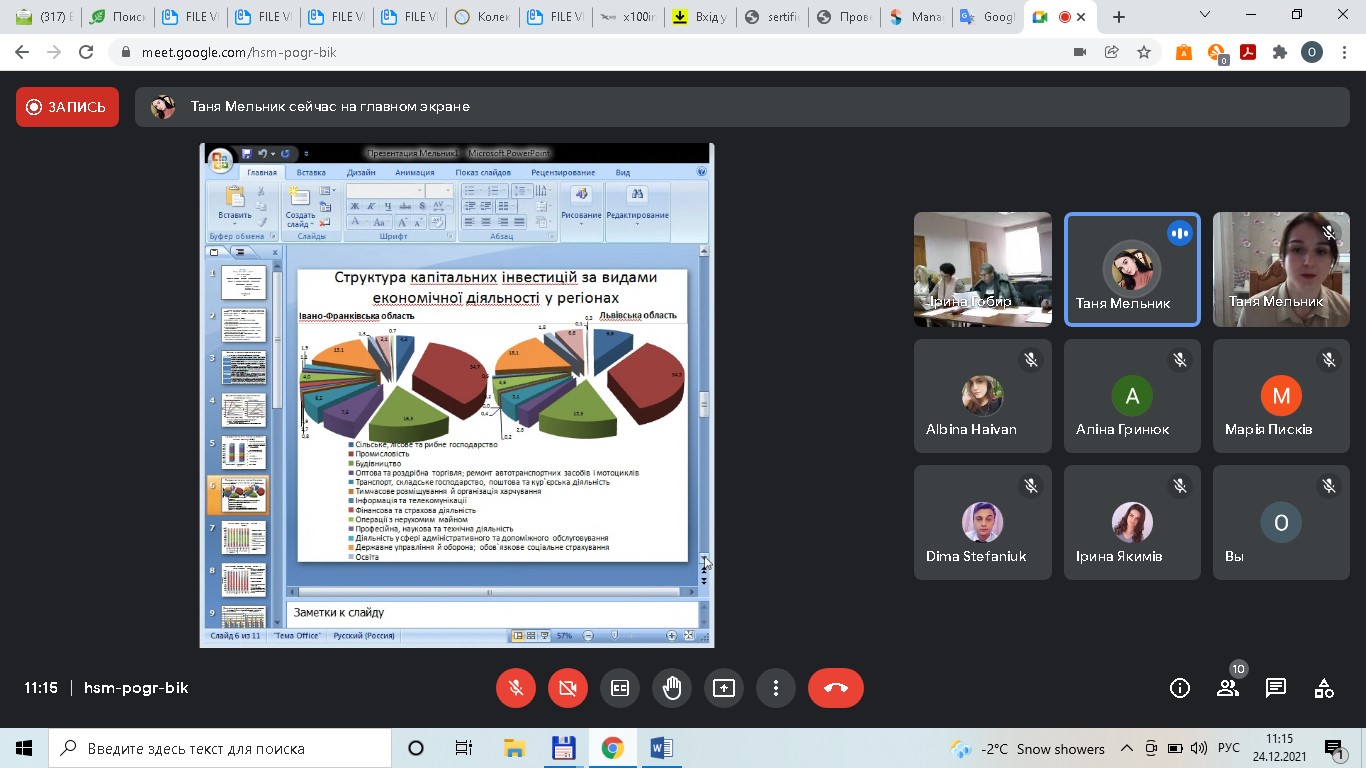Click the raise hand icon
Screen dimensions: 1366x768
tap(672, 688)
